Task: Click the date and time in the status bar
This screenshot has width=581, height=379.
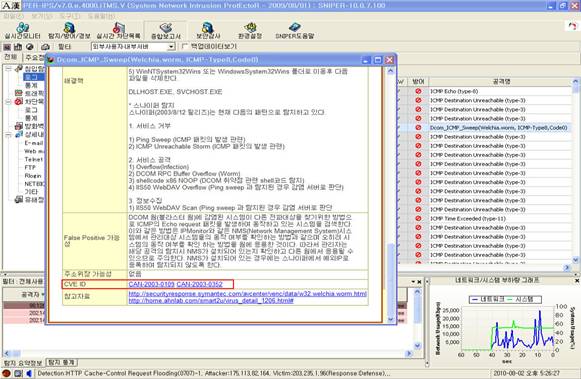Action: tap(527, 373)
